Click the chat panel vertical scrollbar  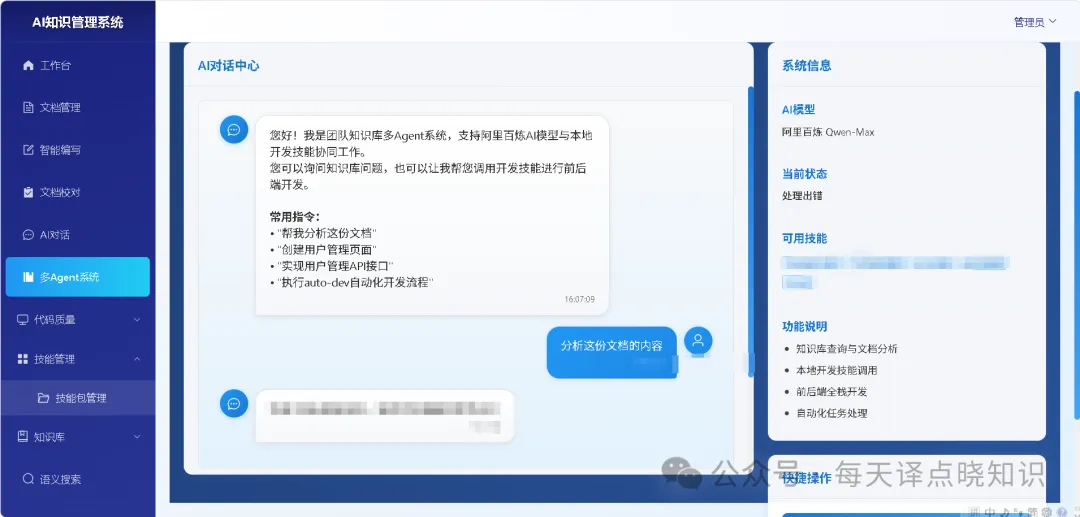[x=751, y=231]
